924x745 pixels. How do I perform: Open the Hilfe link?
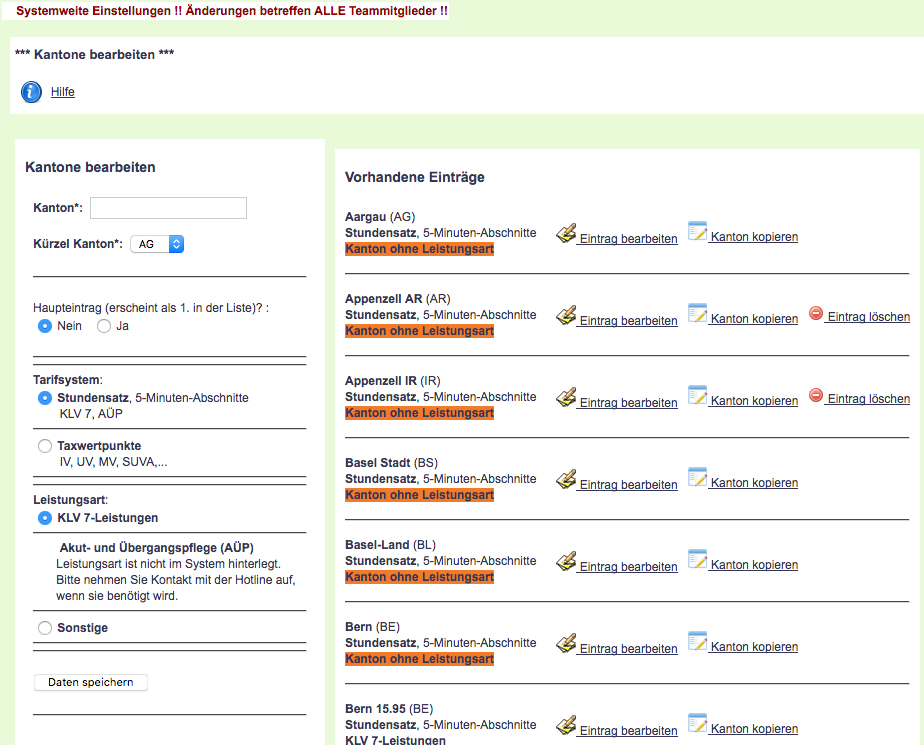(x=63, y=92)
